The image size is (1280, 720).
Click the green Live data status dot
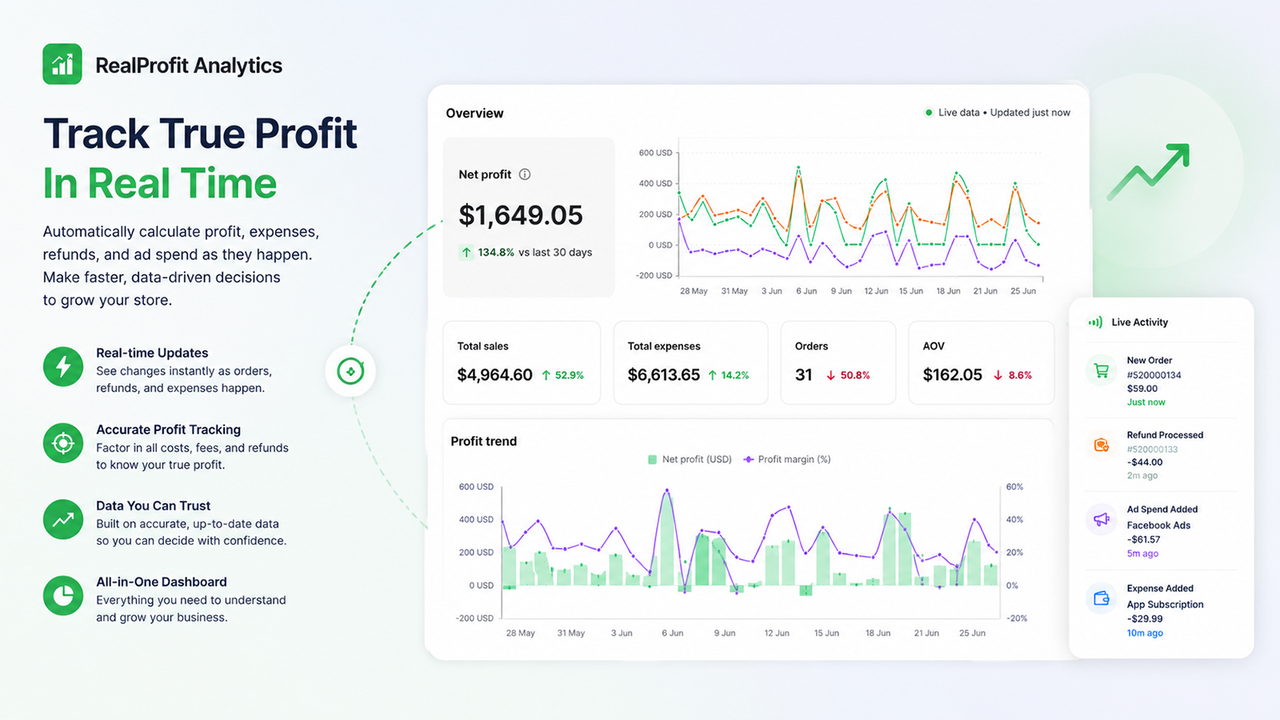tap(929, 113)
